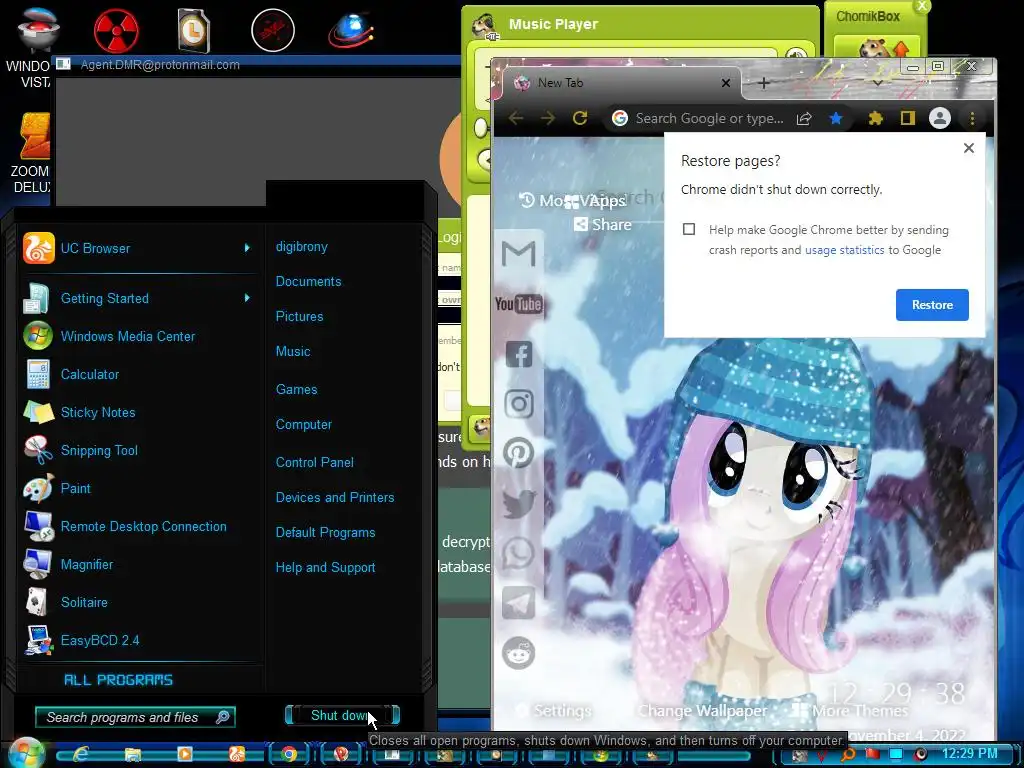Click the Windows Start orb
The height and width of the screenshot is (768, 1024).
tap(26, 753)
